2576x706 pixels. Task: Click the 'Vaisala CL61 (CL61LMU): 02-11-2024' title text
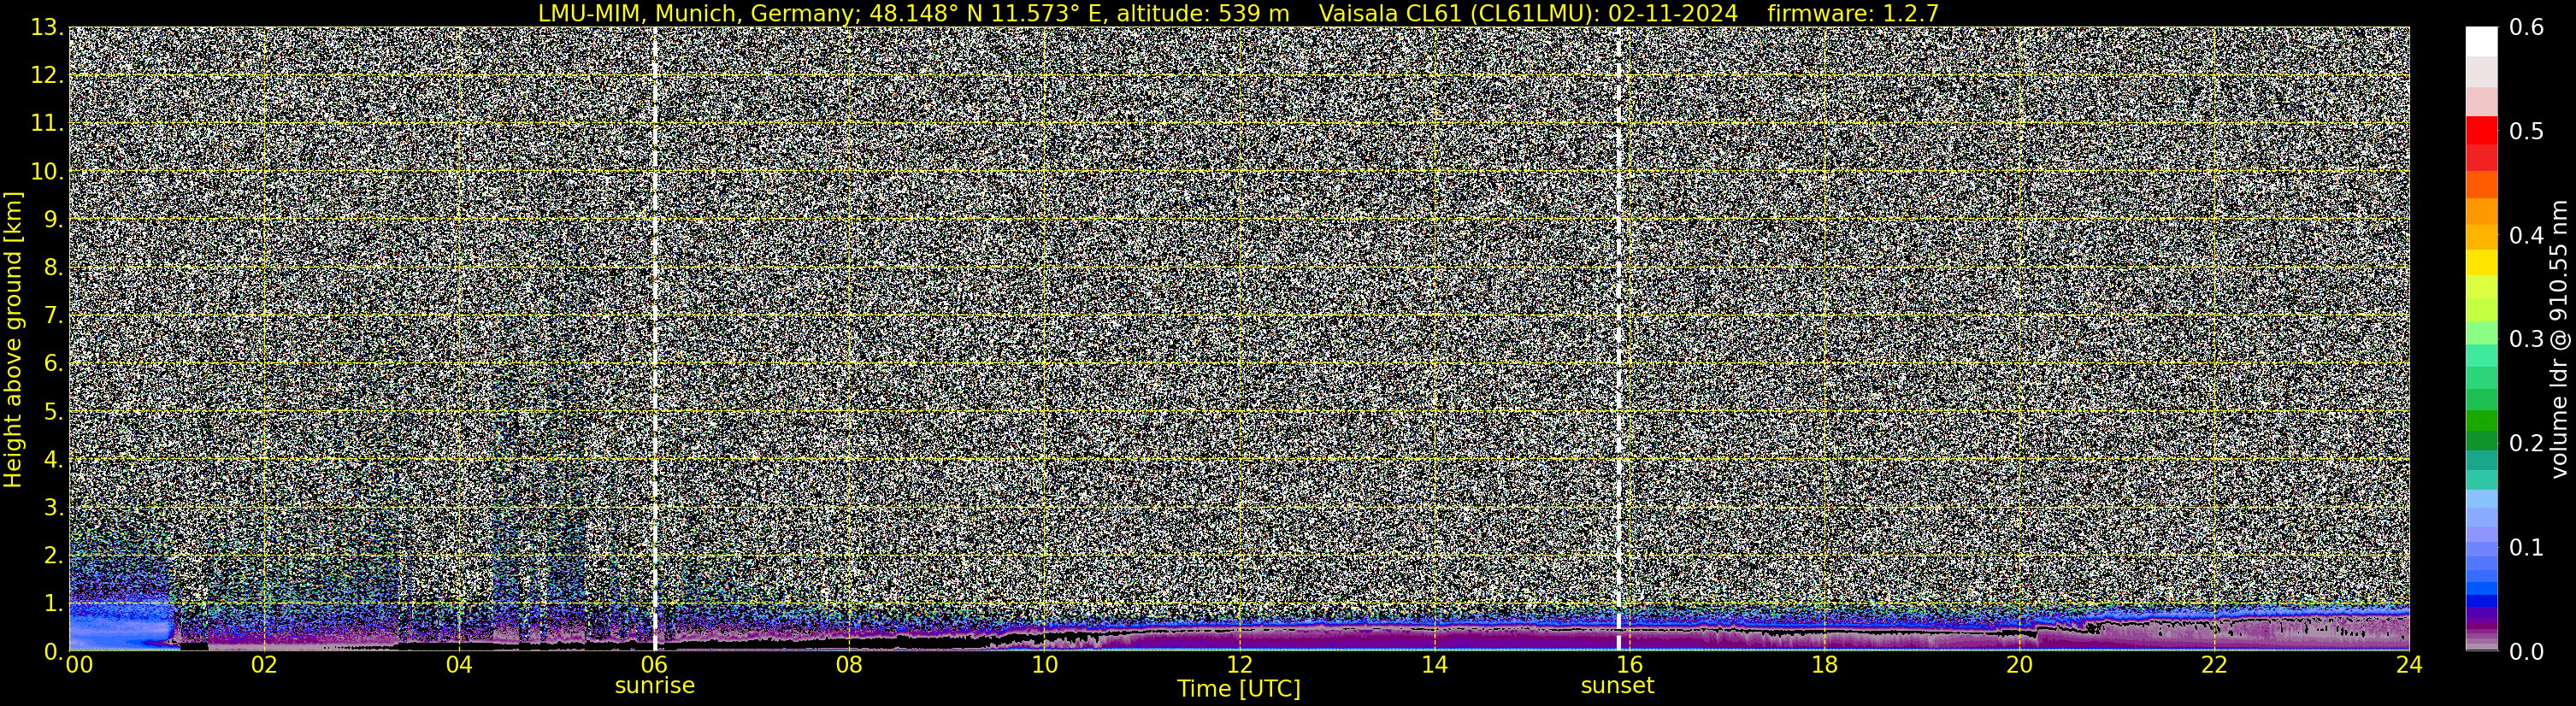point(1529,13)
